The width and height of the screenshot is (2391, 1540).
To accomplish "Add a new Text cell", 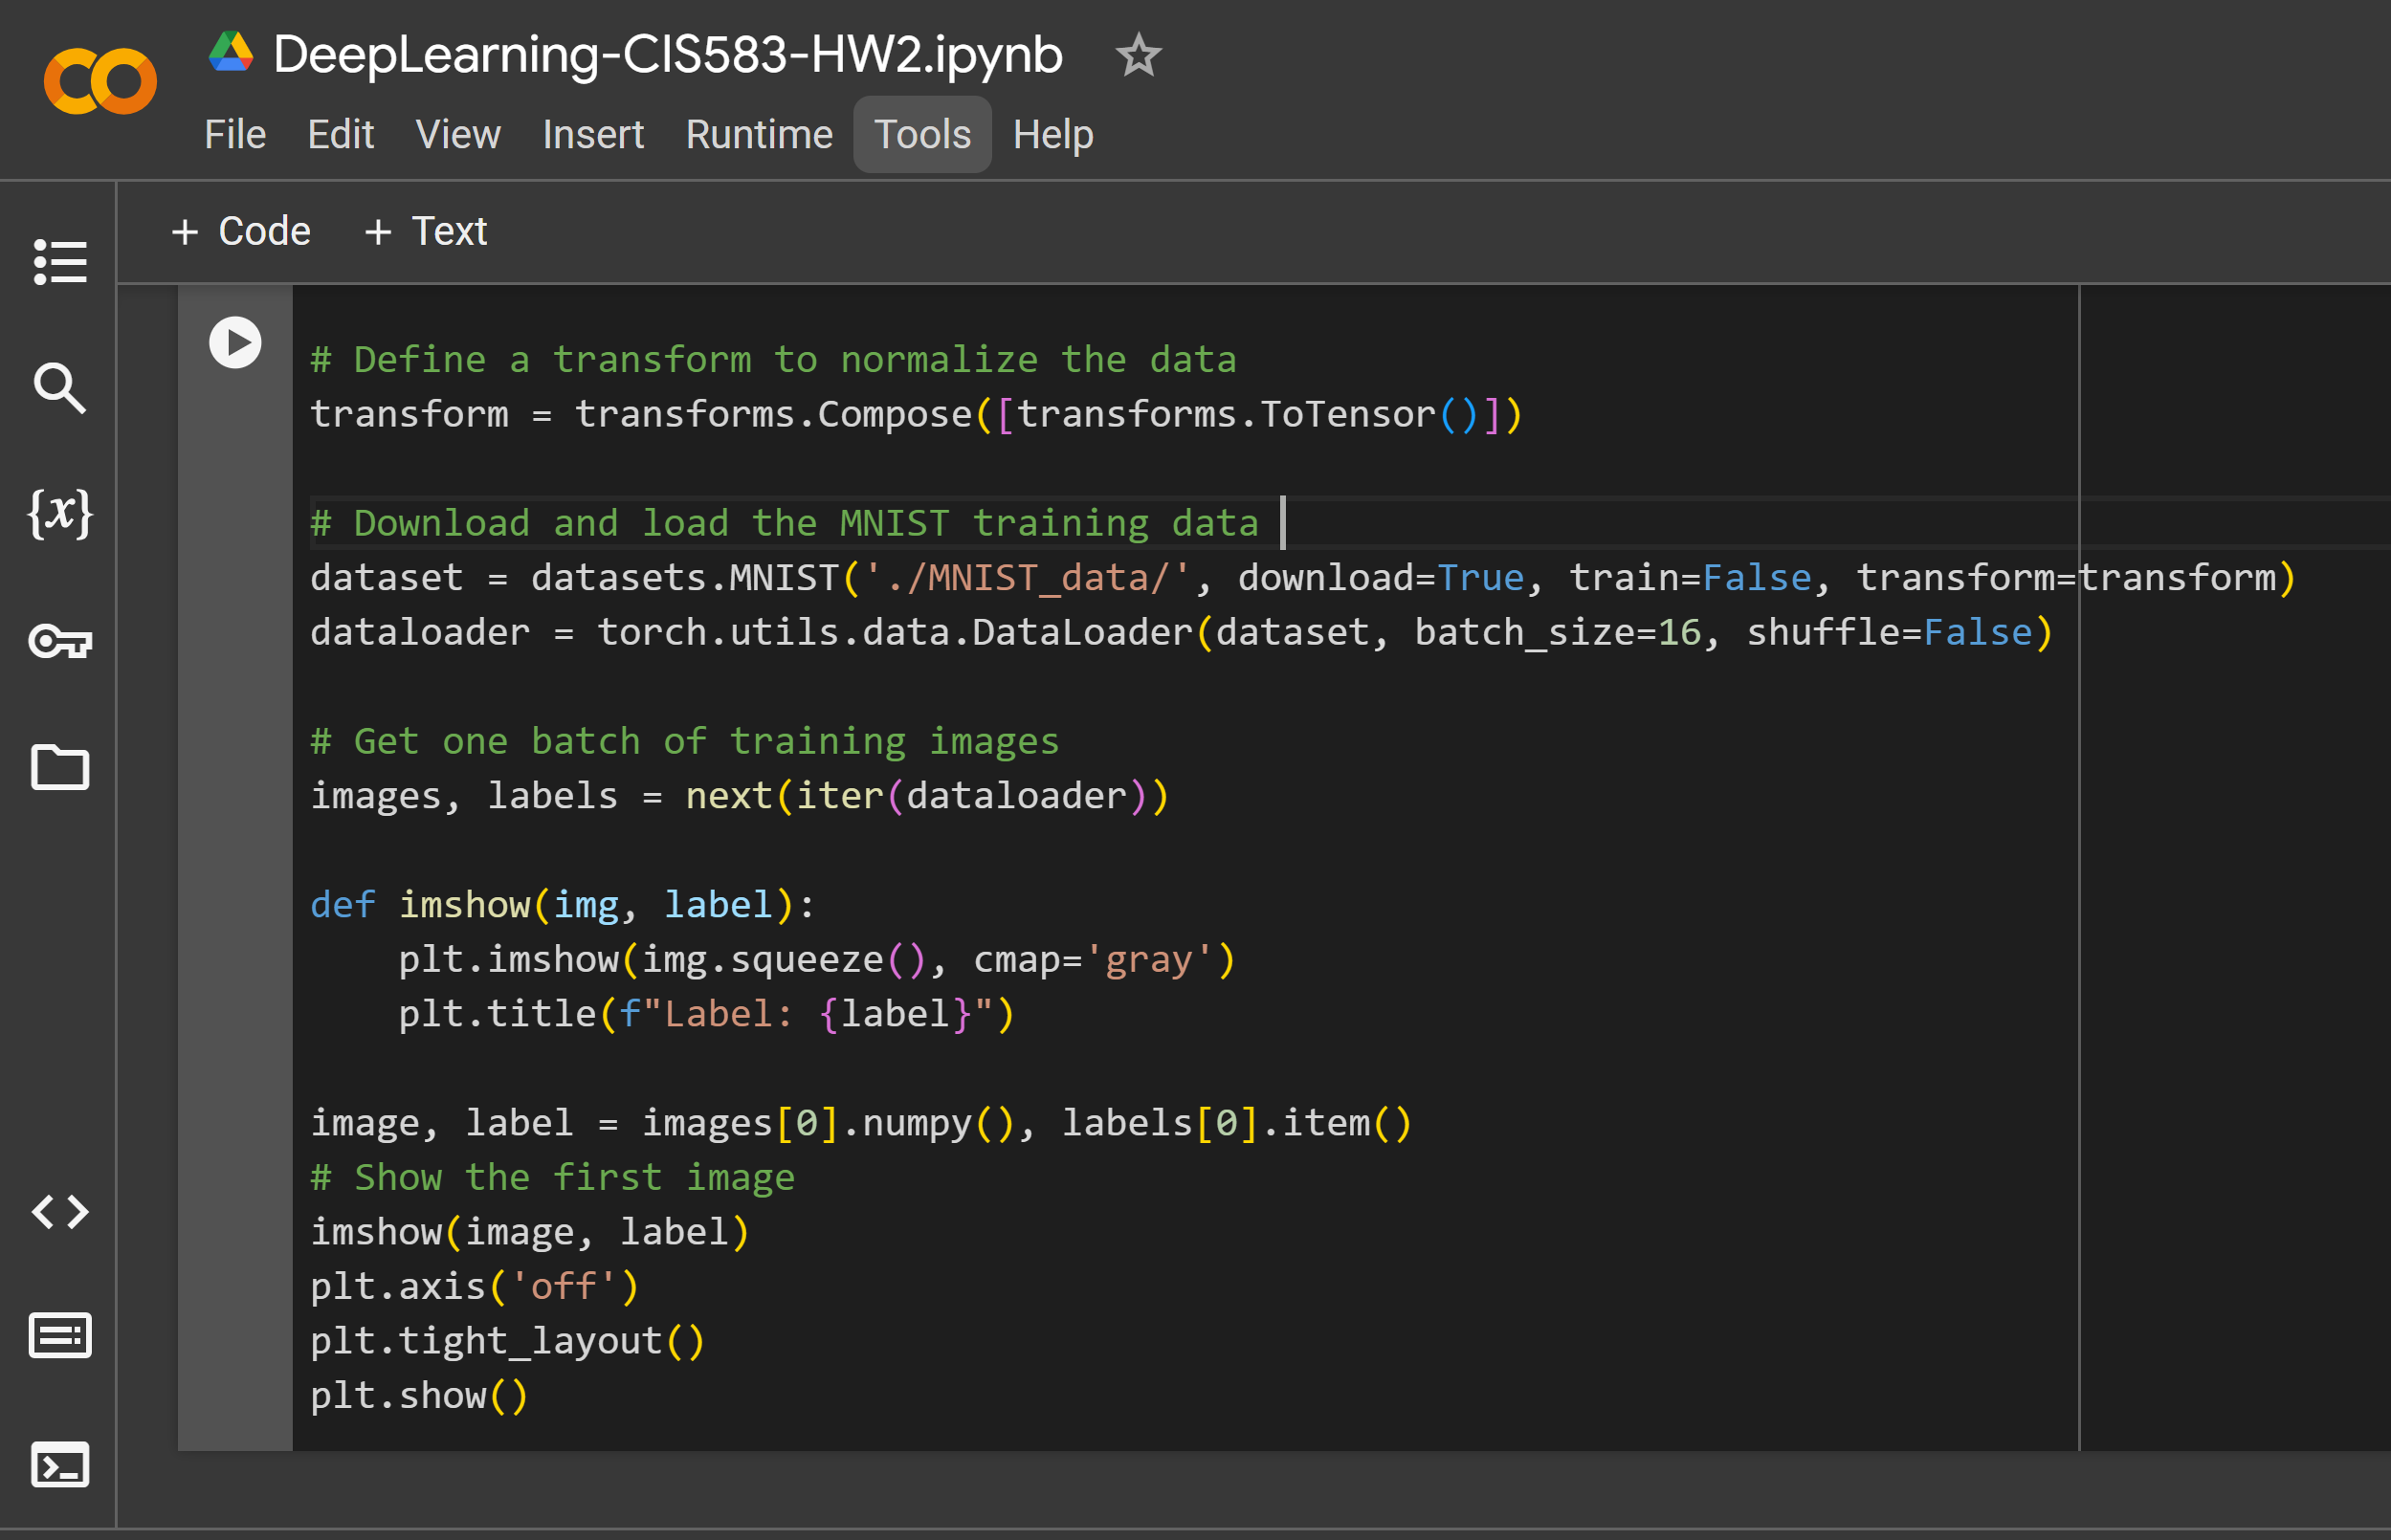I will pyautogui.click(x=425, y=232).
